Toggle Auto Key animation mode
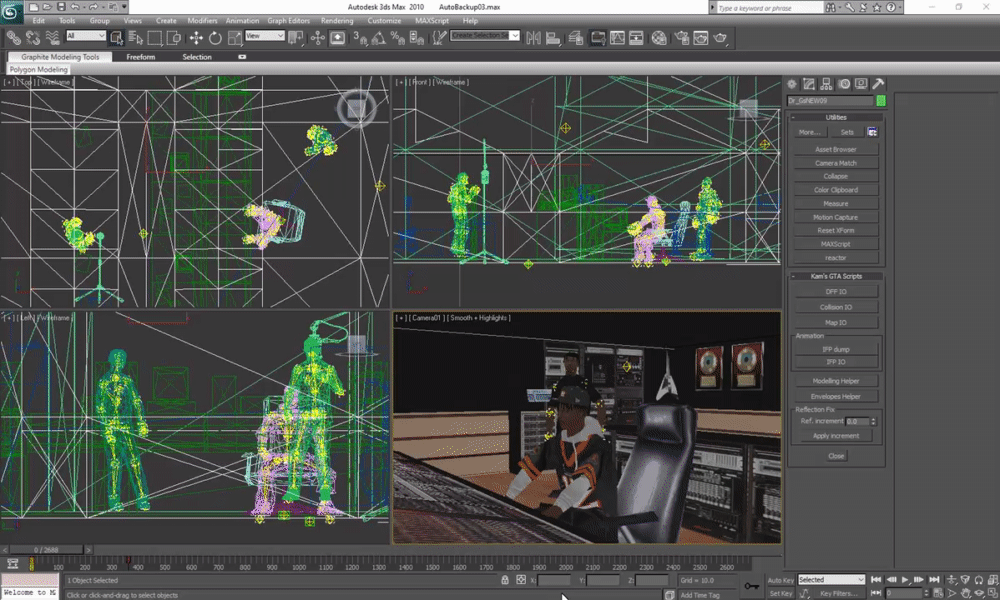 click(x=781, y=580)
